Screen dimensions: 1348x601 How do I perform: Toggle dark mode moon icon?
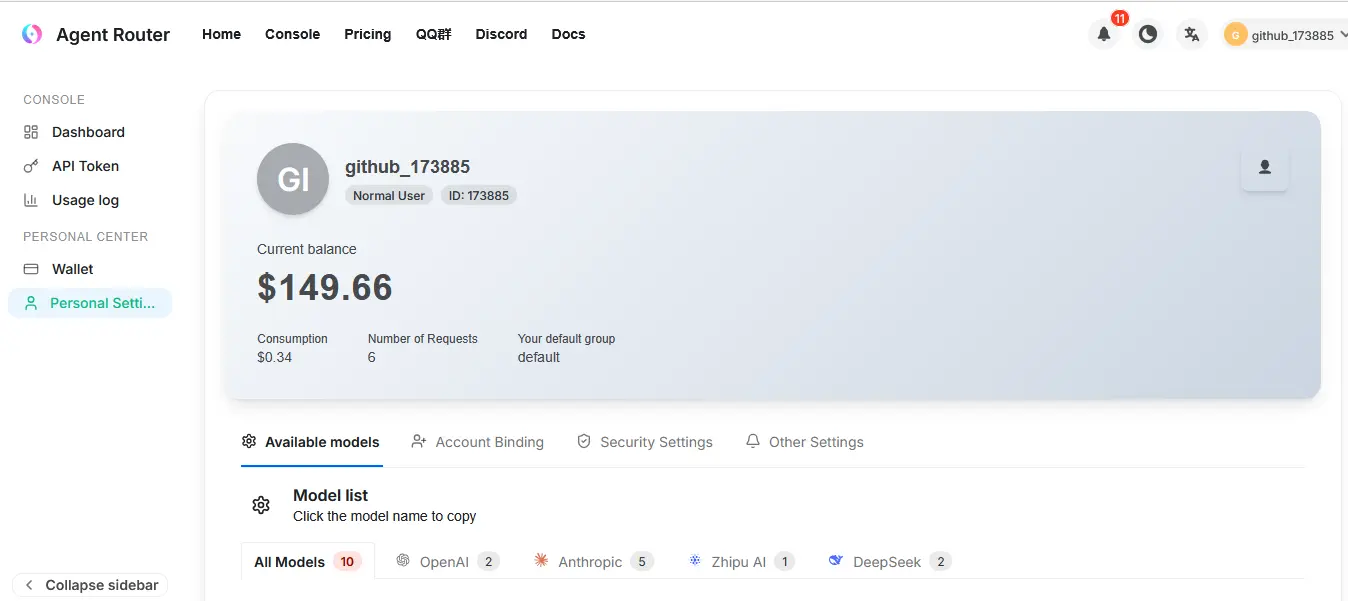pos(1148,34)
